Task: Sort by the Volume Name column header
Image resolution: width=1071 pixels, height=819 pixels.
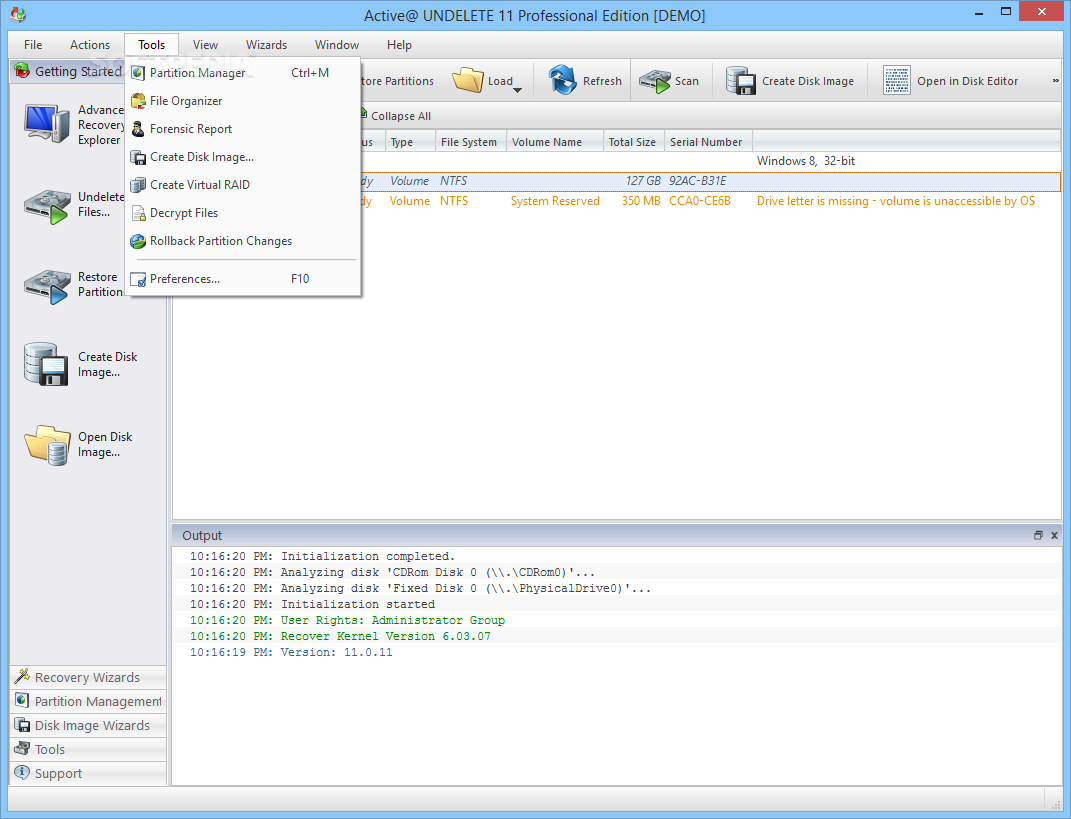Action: (555, 141)
